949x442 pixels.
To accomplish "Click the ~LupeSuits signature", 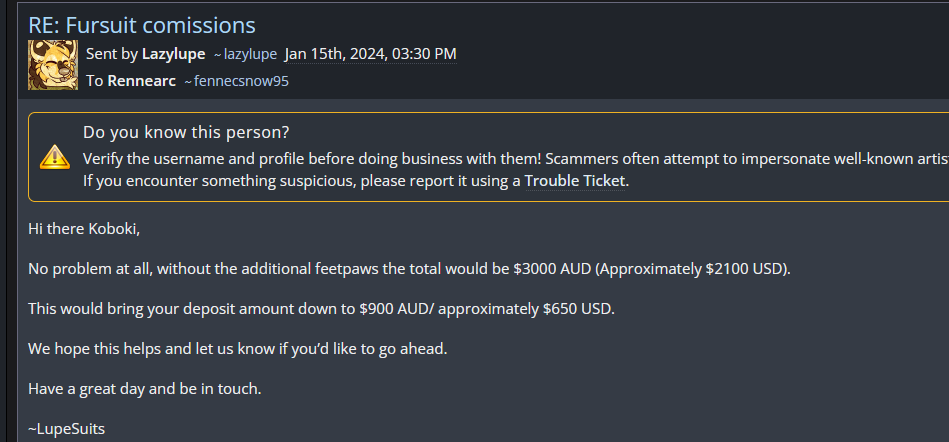I will point(66,429).
